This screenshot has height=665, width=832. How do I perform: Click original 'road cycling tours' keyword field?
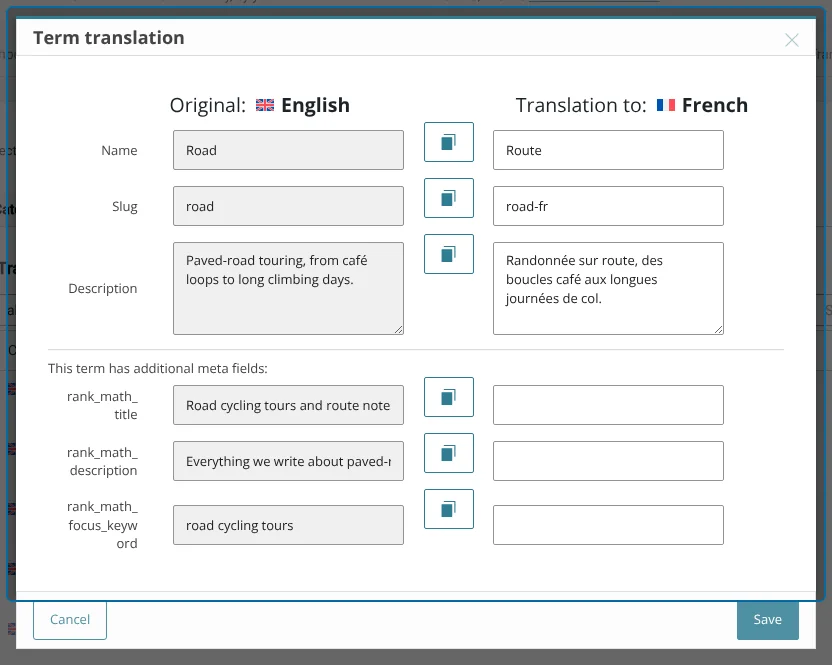click(288, 525)
